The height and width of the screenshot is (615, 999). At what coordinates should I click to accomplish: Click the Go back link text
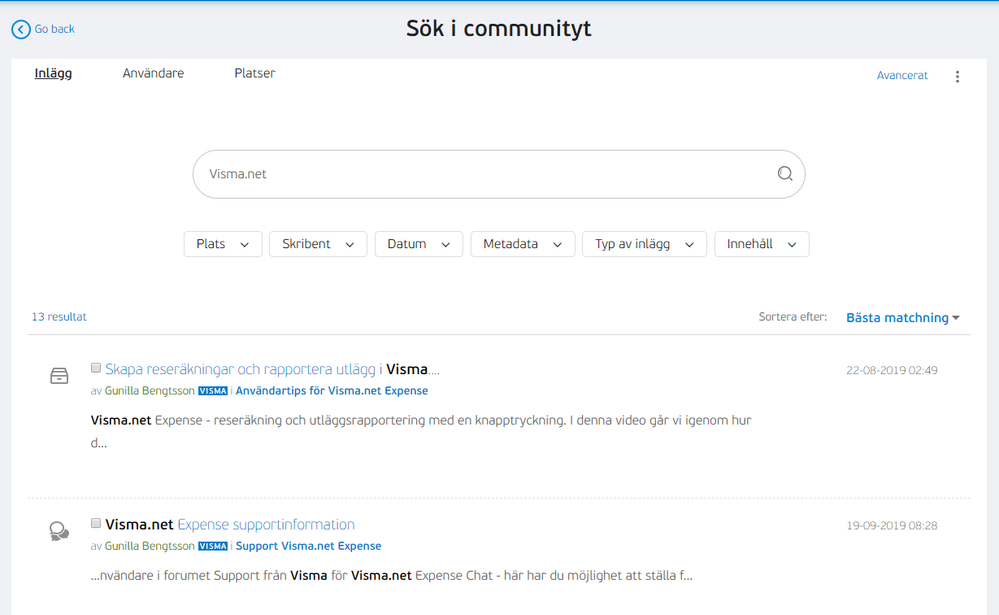point(54,29)
